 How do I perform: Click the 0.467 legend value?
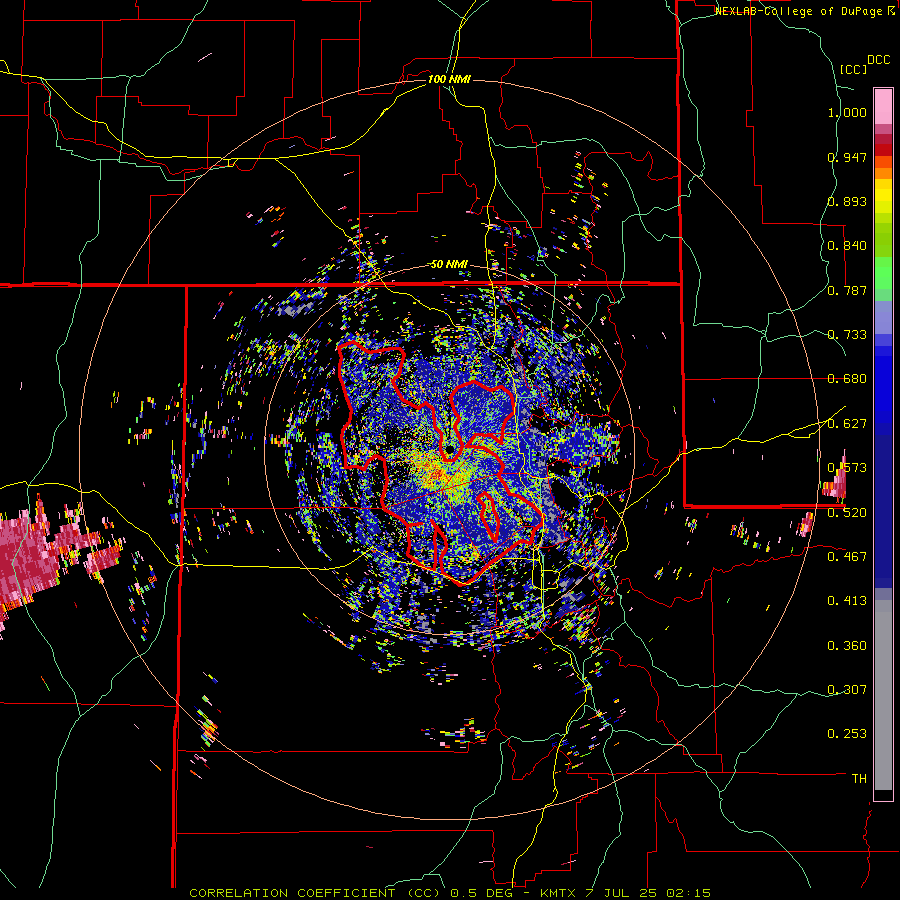point(847,556)
